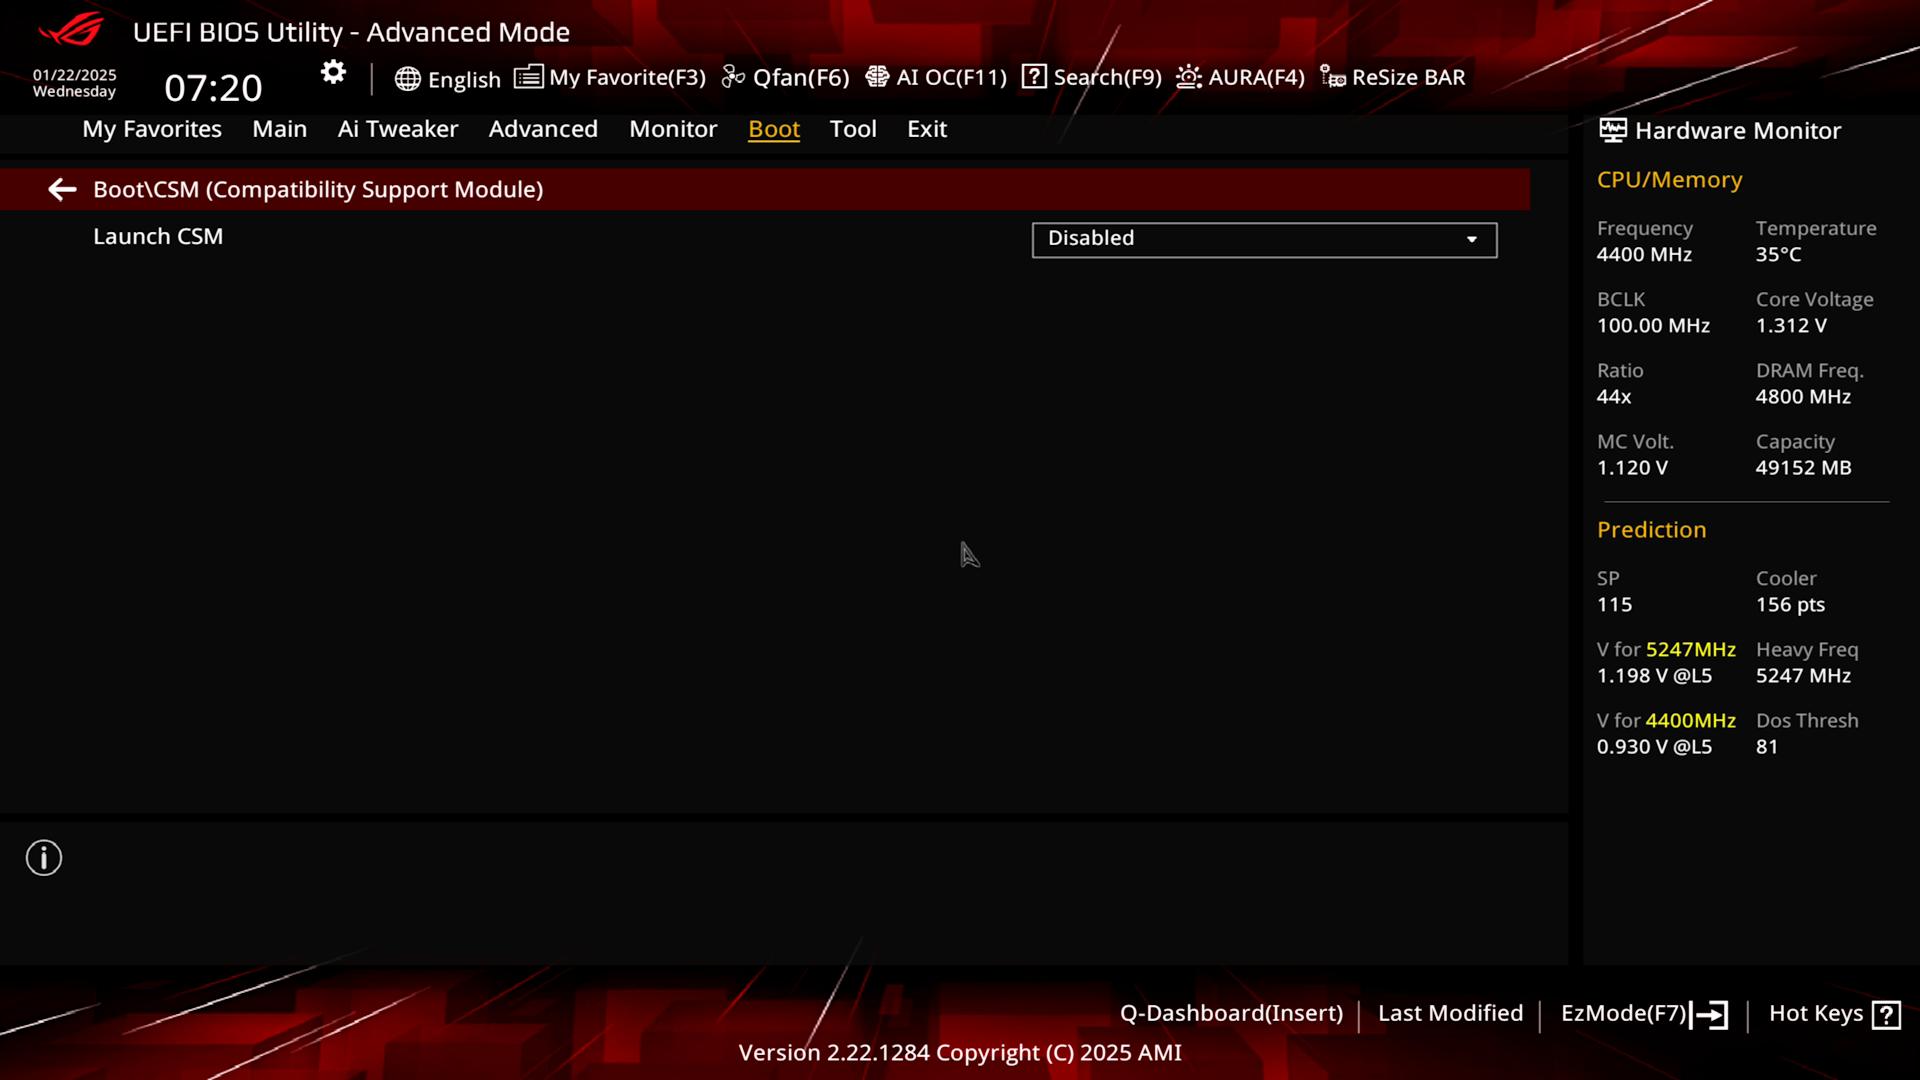Image resolution: width=1920 pixels, height=1080 pixels.
Task: Open My Favorites settings panel
Action: pyautogui.click(x=152, y=128)
